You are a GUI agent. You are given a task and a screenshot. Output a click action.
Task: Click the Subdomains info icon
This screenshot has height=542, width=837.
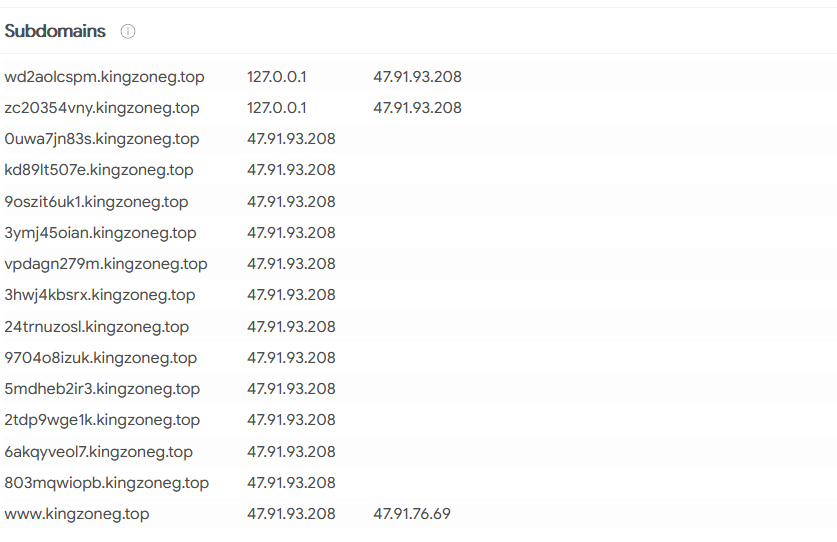(128, 32)
